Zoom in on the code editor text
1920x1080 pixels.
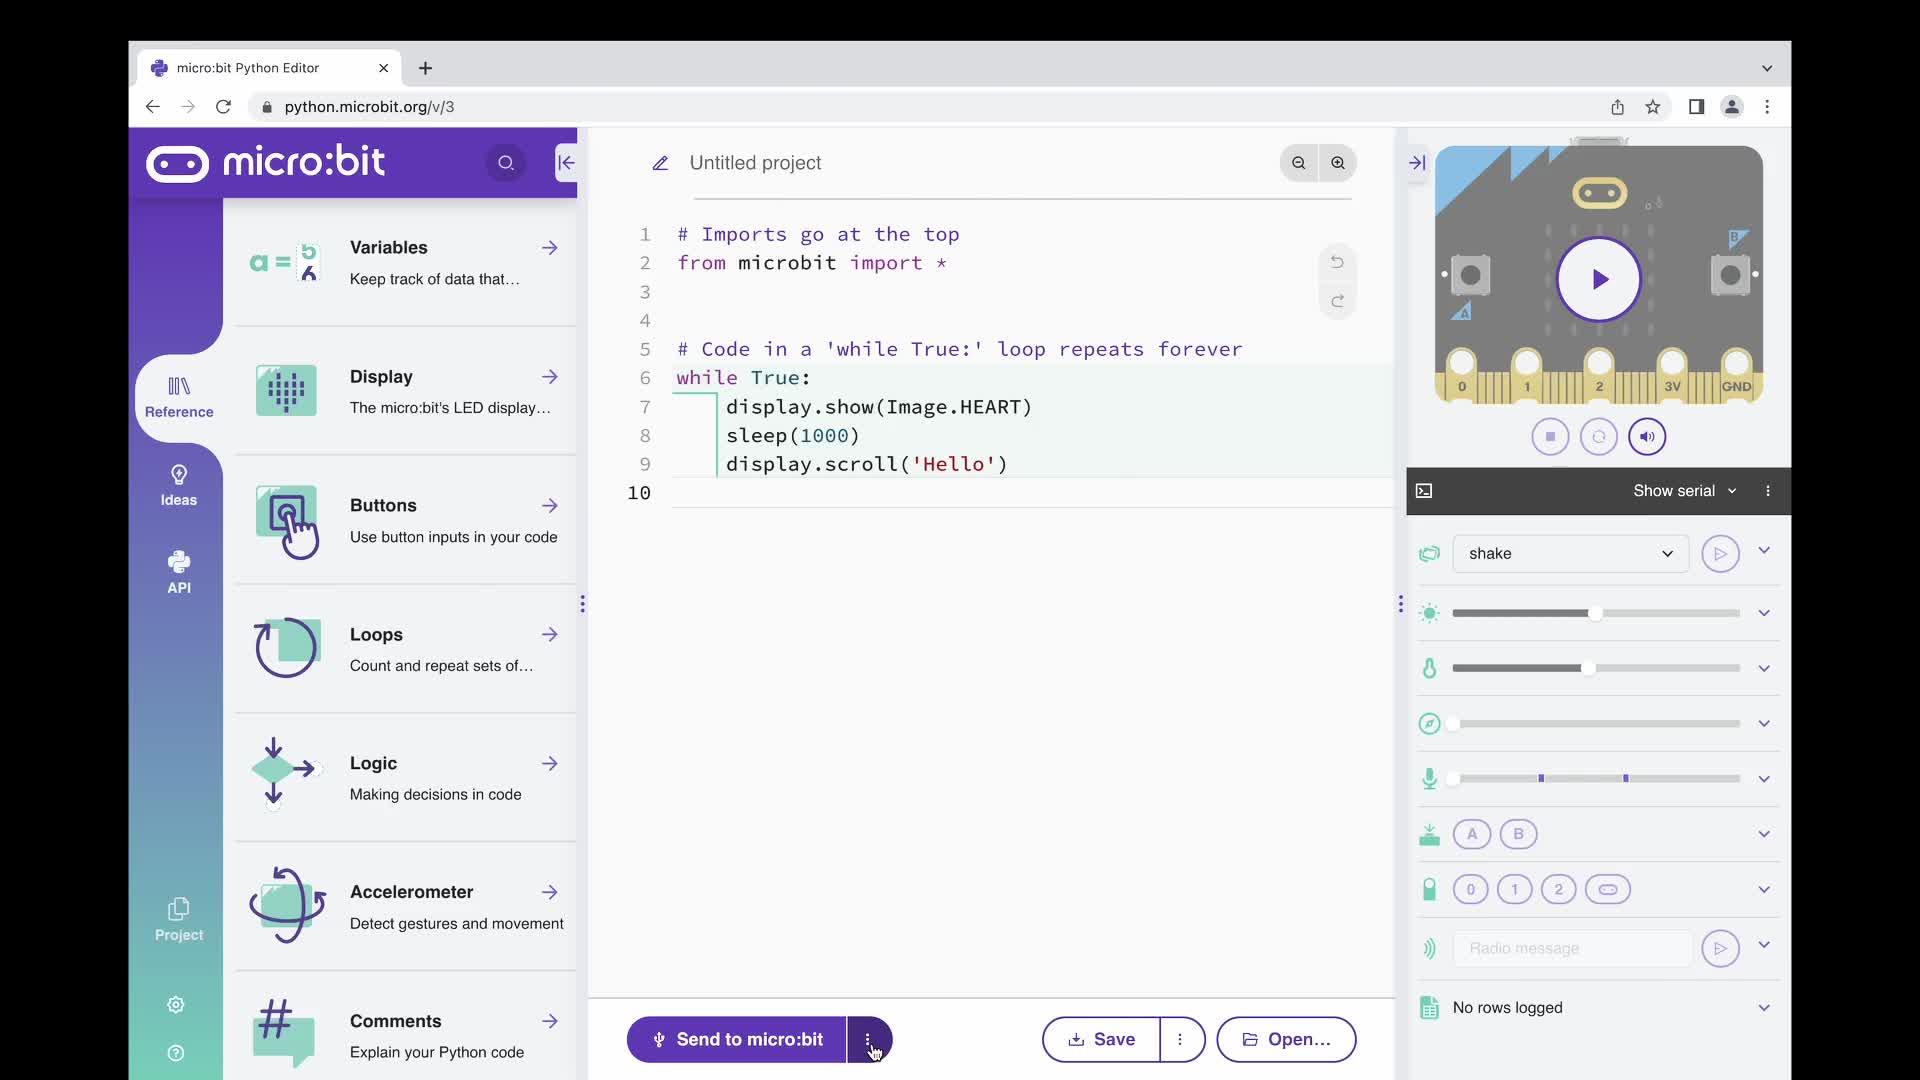click(x=1337, y=162)
